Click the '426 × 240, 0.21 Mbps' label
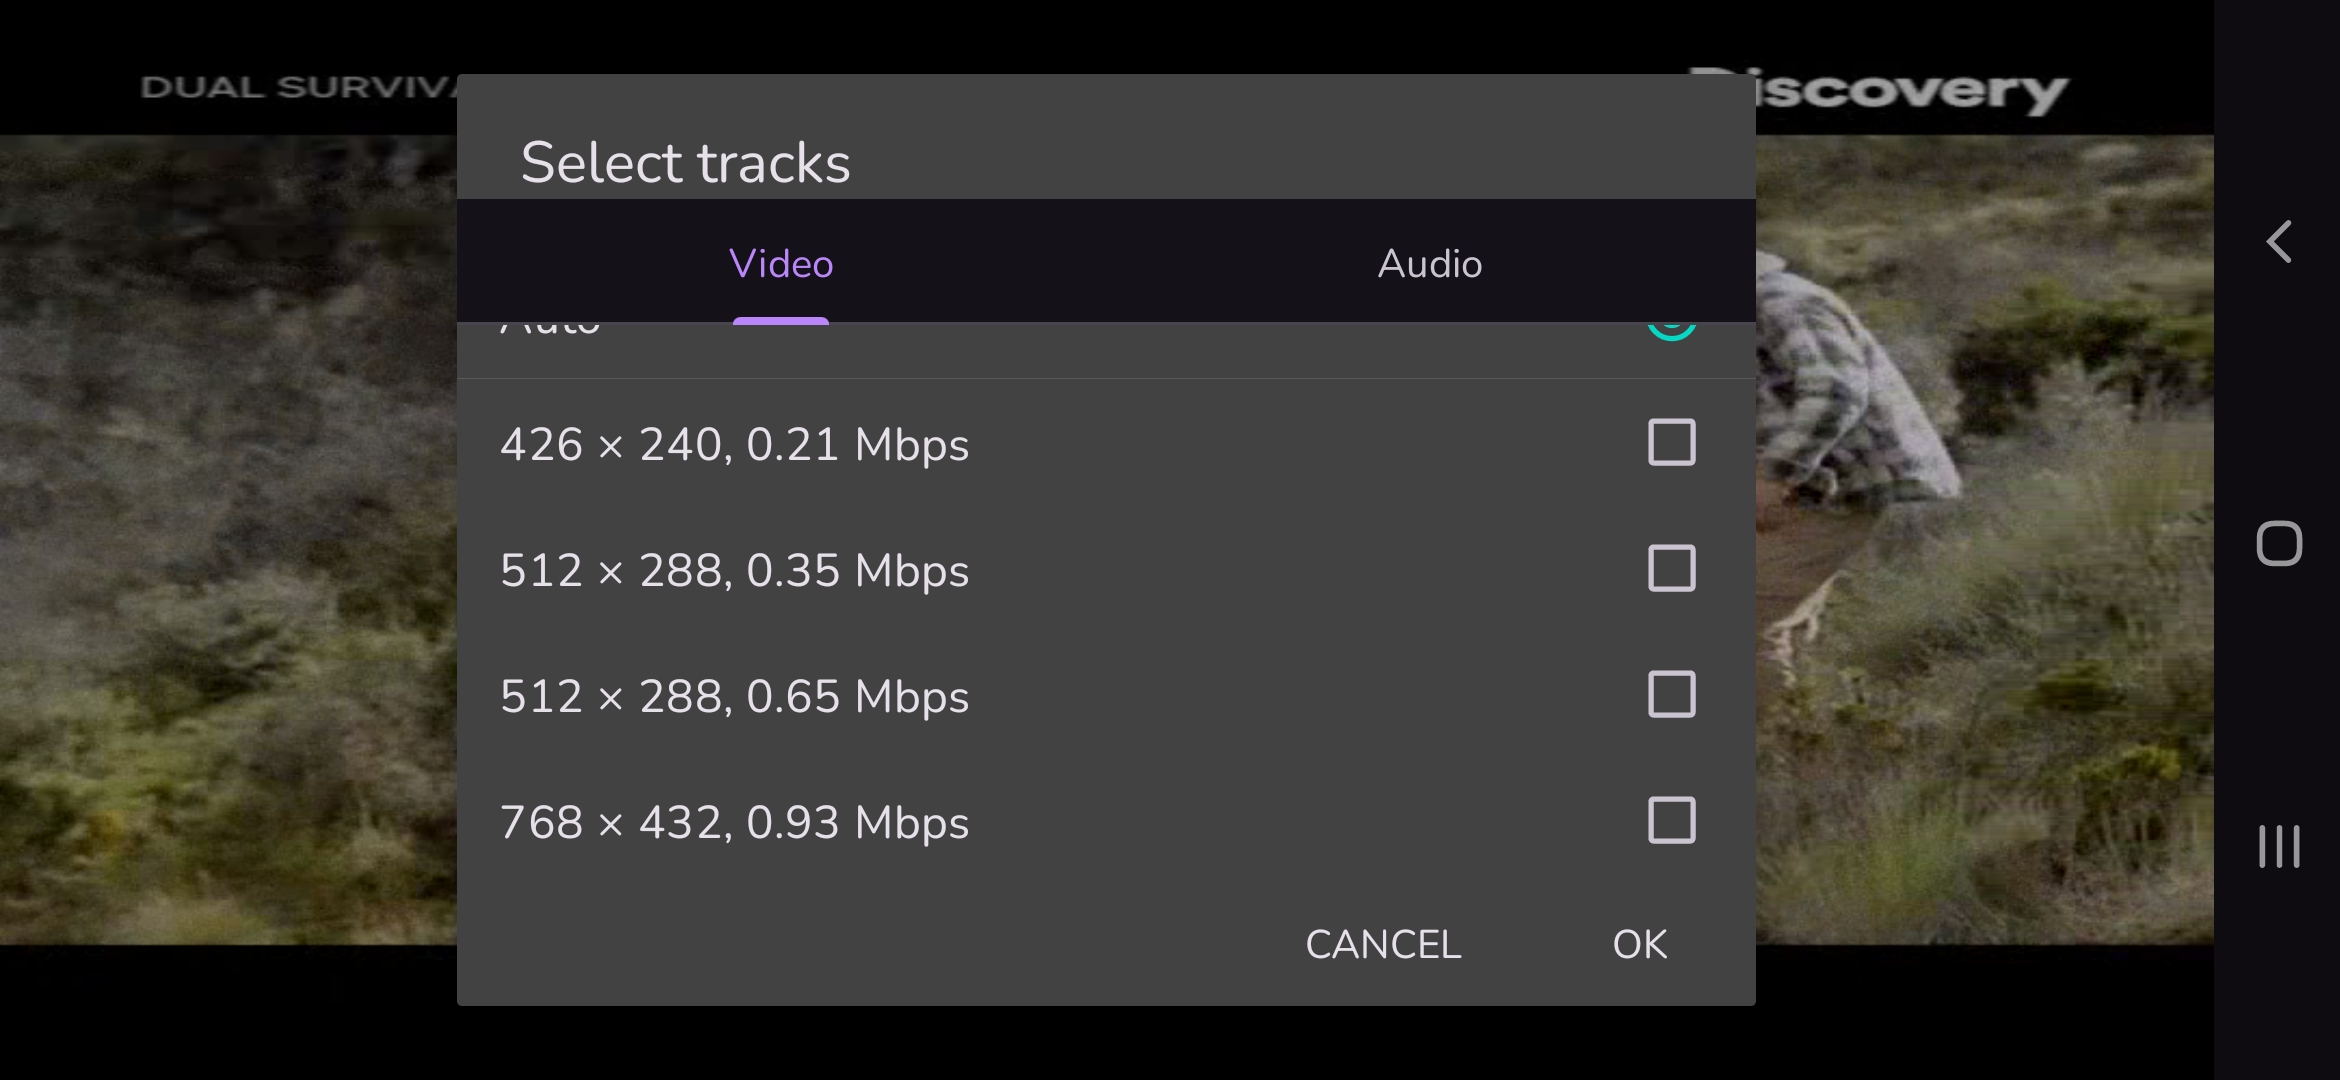Screen dimensions: 2340x1080 [735, 445]
